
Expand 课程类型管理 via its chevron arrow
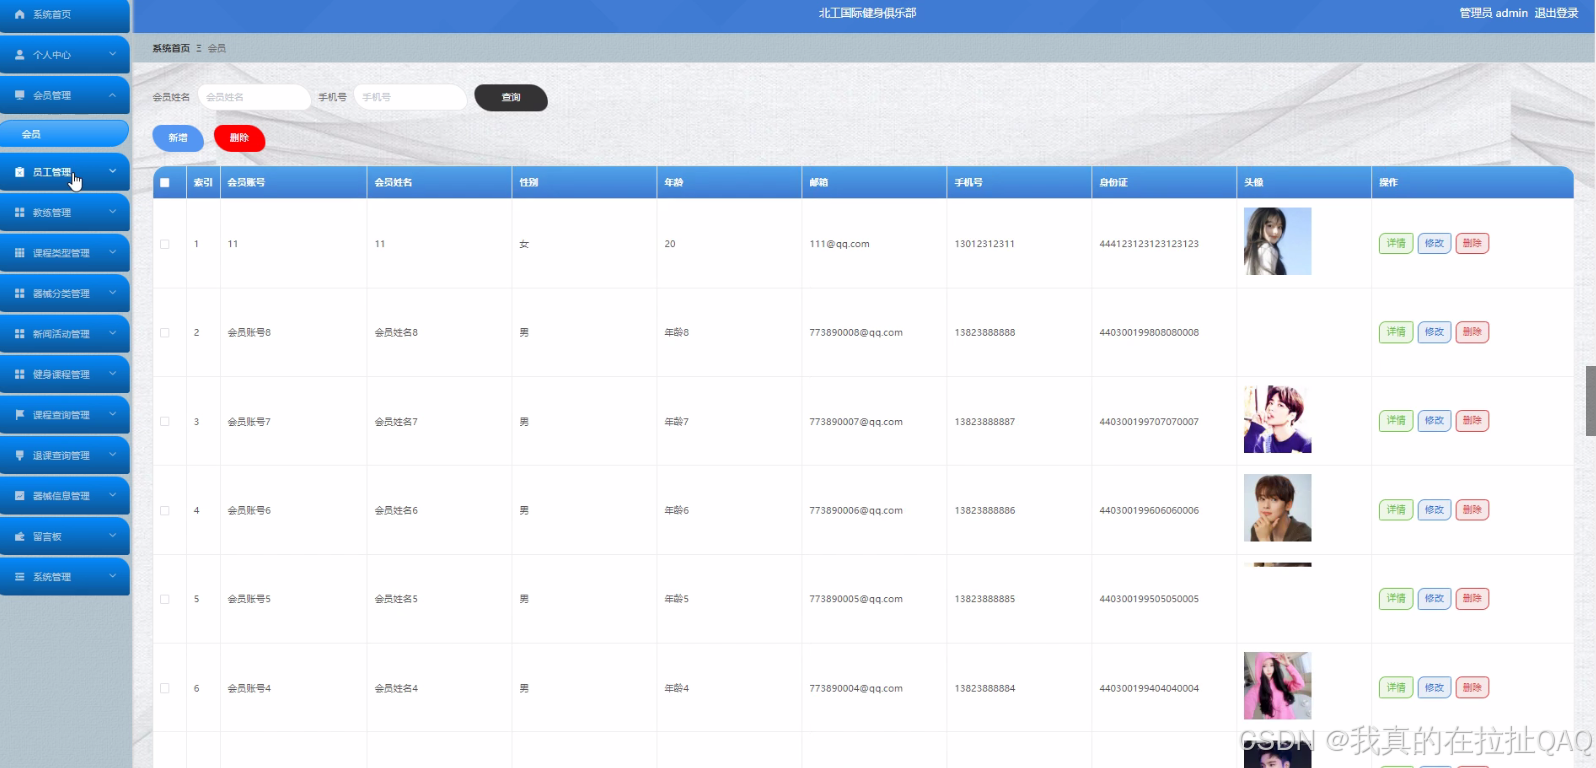[112, 253]
